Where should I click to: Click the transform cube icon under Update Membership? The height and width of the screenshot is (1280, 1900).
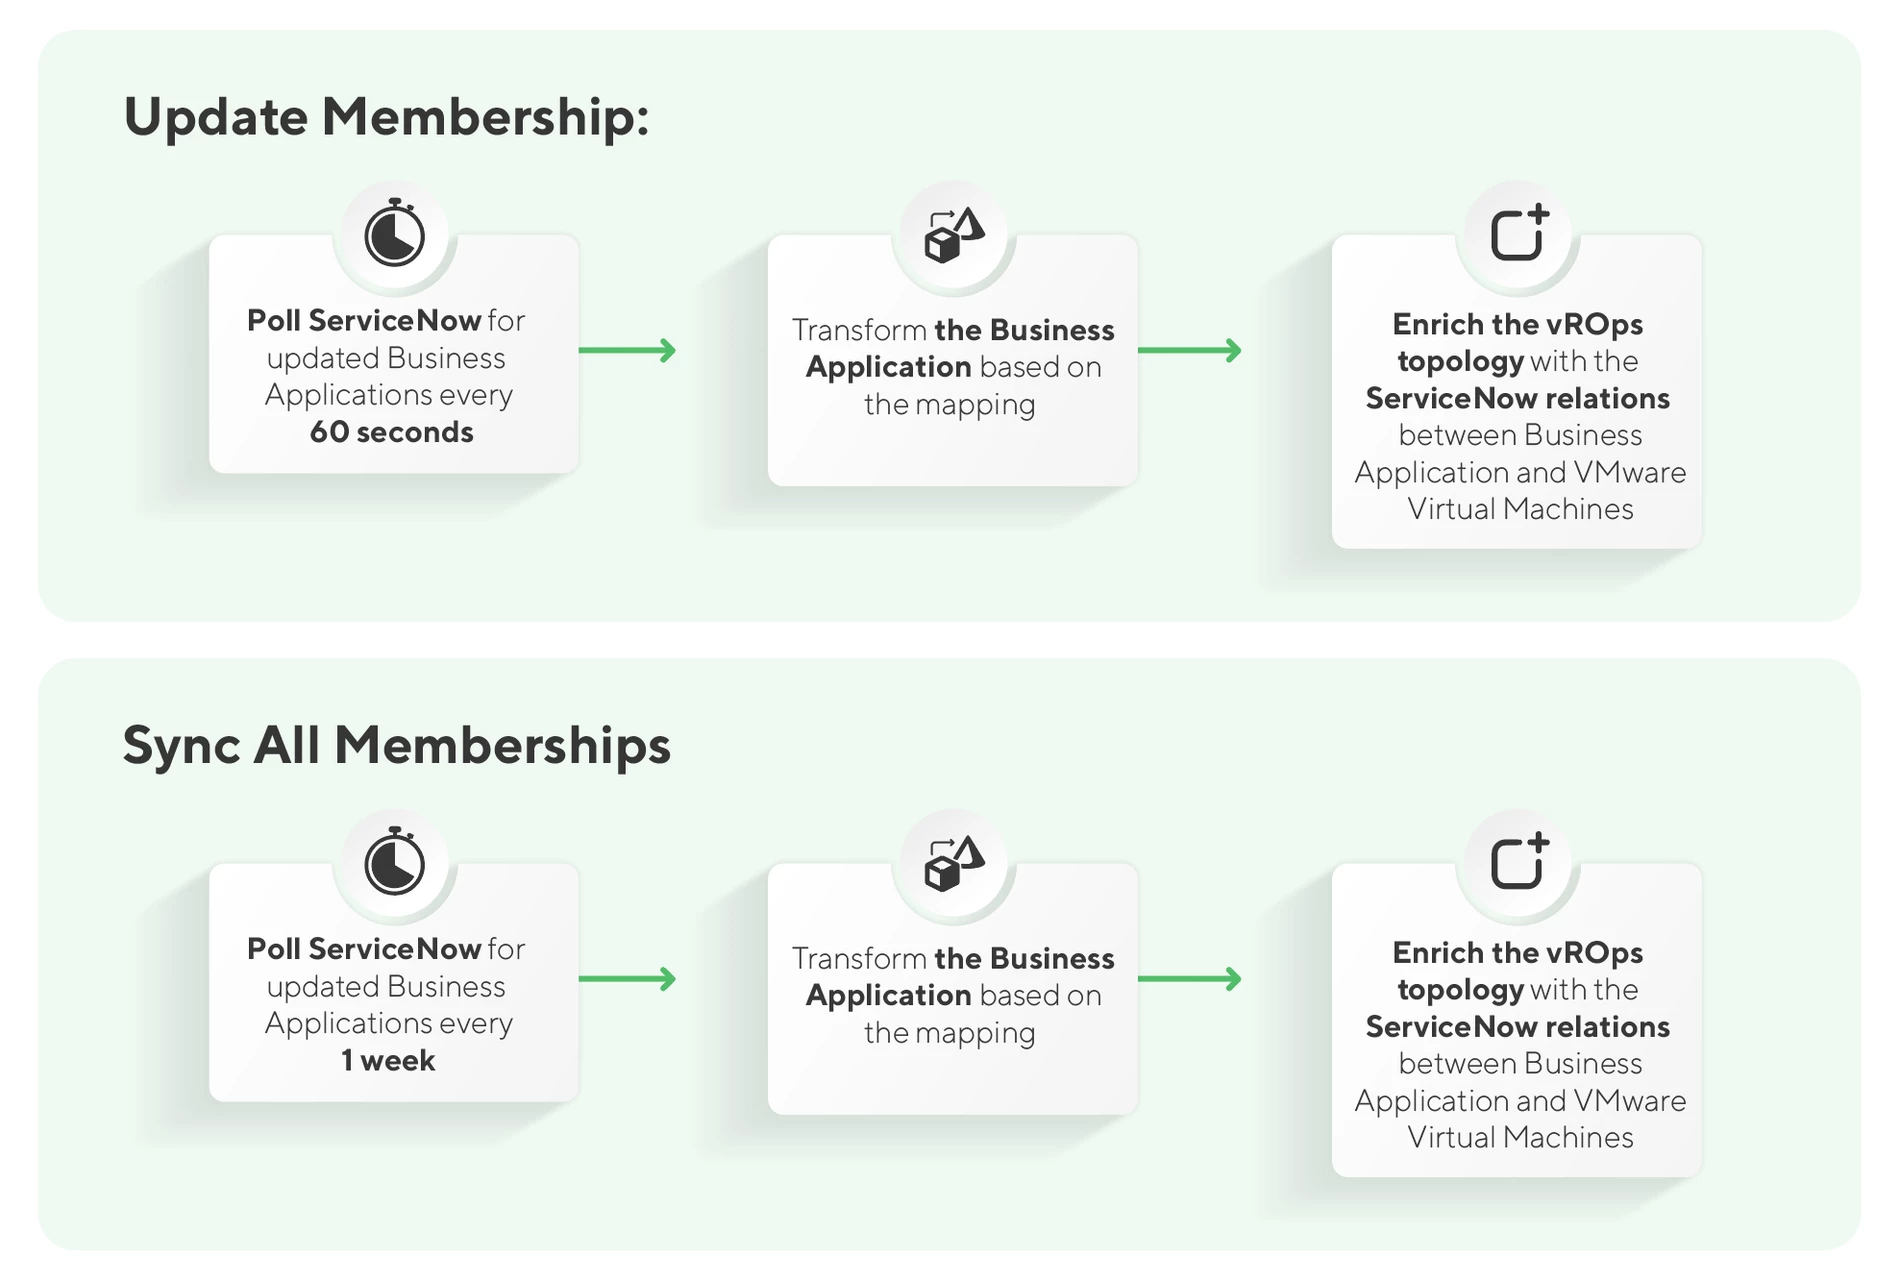pos(954,236)
